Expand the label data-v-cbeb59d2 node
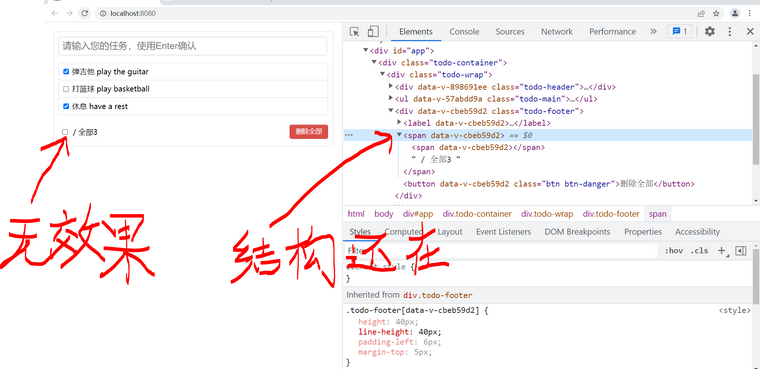760x369 pixels. pos(399,123)
